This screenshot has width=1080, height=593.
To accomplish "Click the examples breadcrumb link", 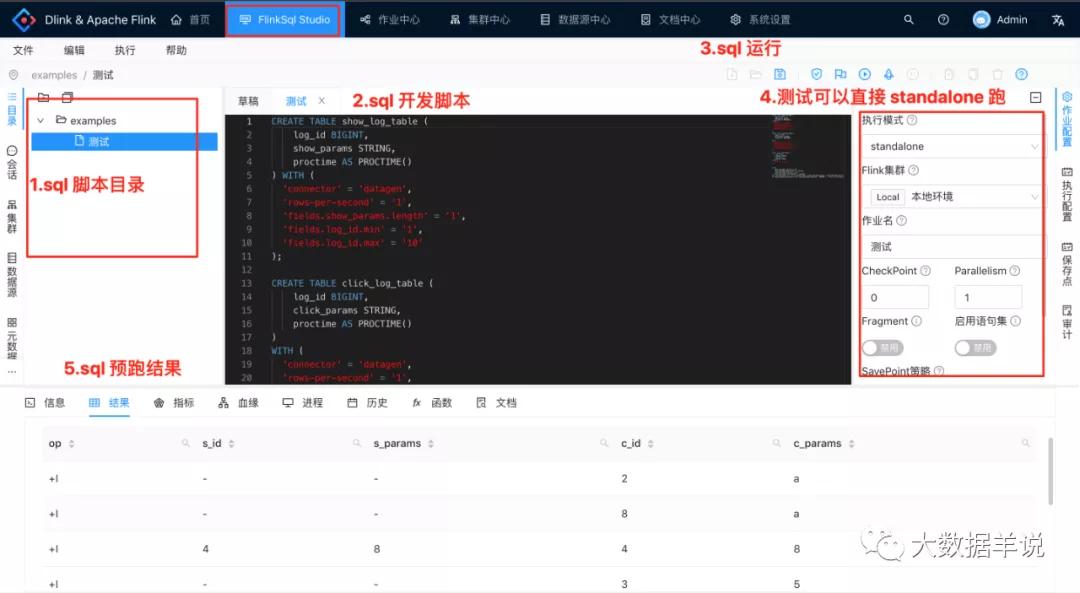I will pyautogui.click(x=54, y=75).
